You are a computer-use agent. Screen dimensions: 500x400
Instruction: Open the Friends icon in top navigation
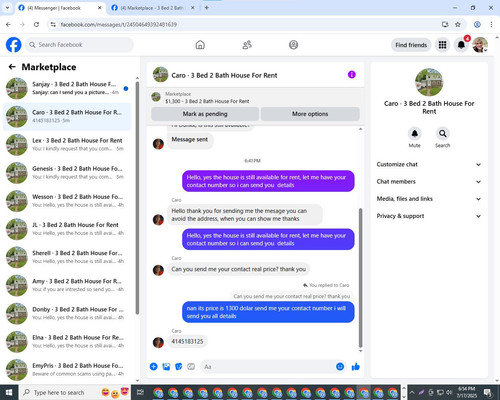point(247,45)
